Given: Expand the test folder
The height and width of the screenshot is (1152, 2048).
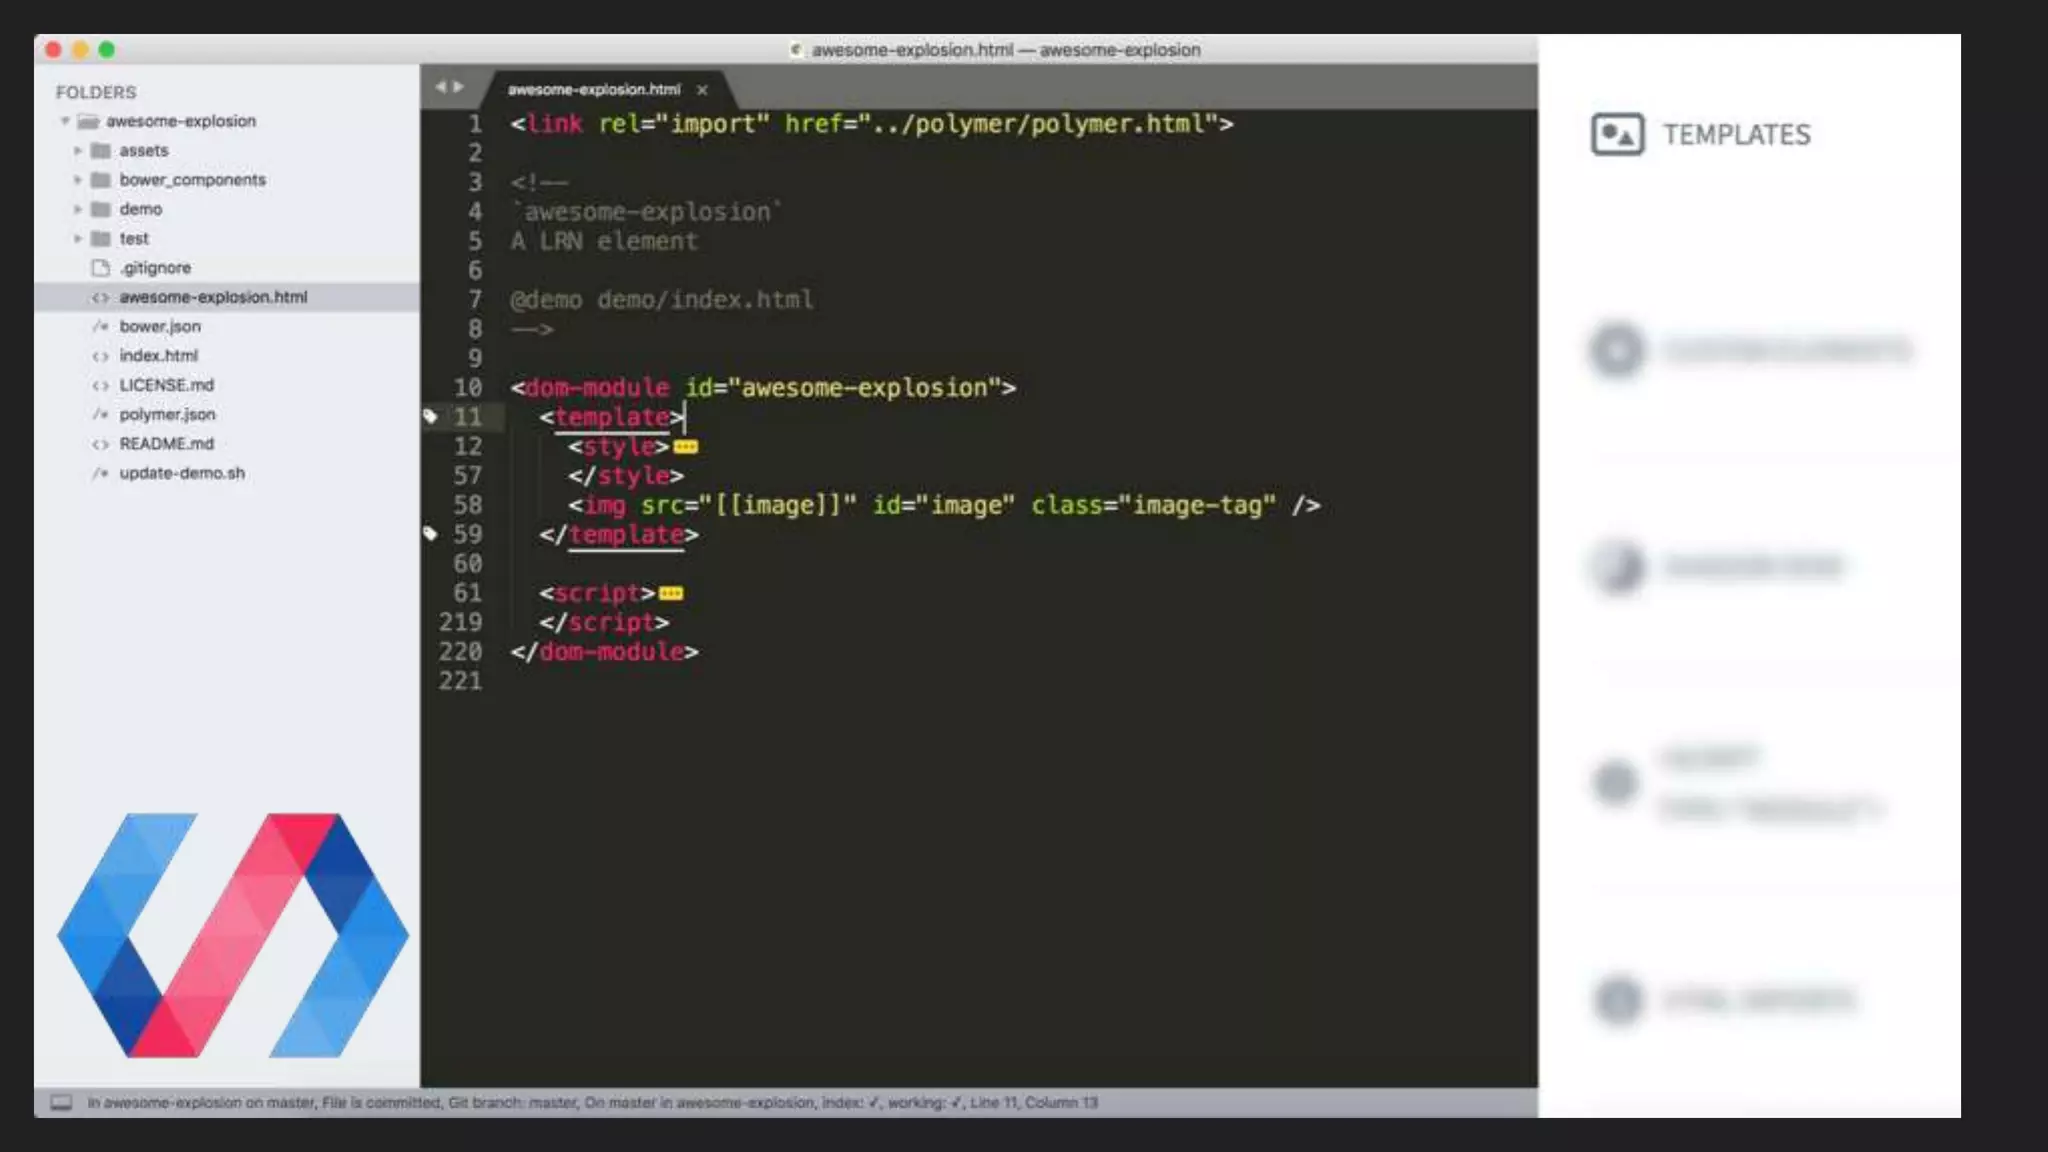Looking at the screenshot, I should (x=78, y=239).
